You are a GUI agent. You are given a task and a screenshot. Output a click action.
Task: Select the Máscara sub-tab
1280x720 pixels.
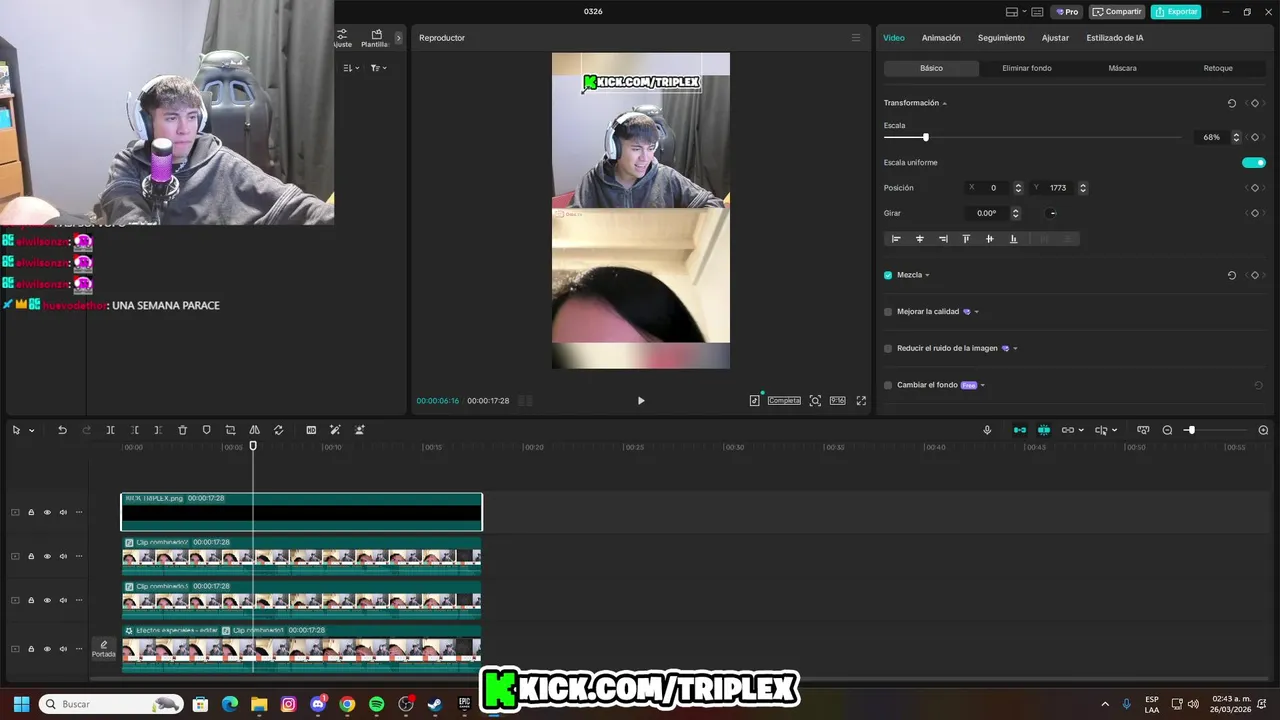(1122, 68)
